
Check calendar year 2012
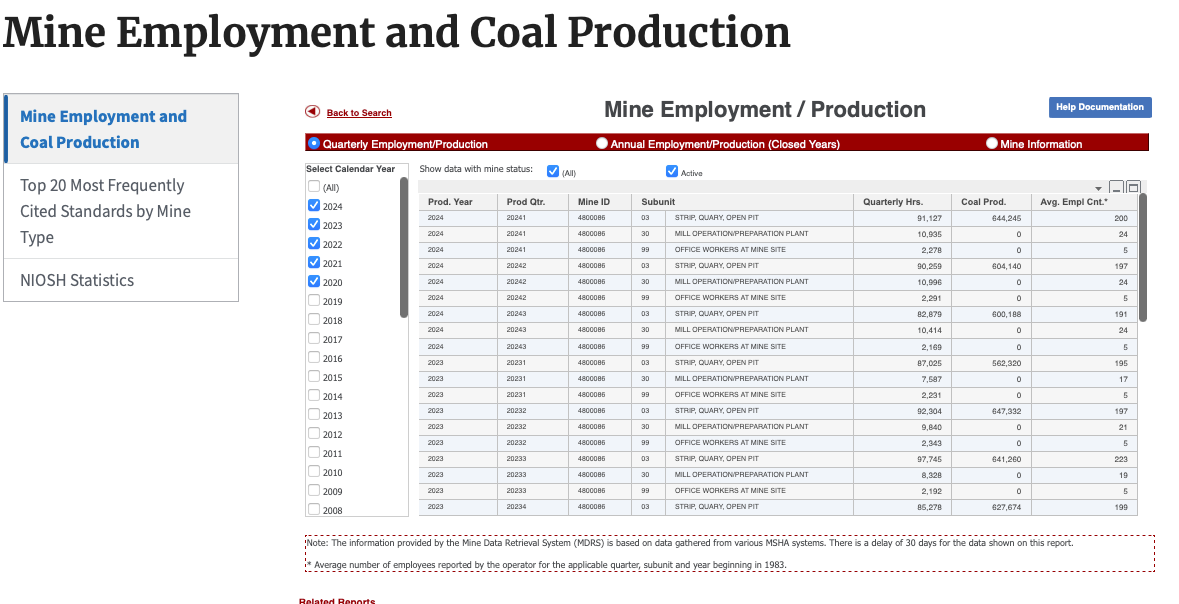coord(314,433)
